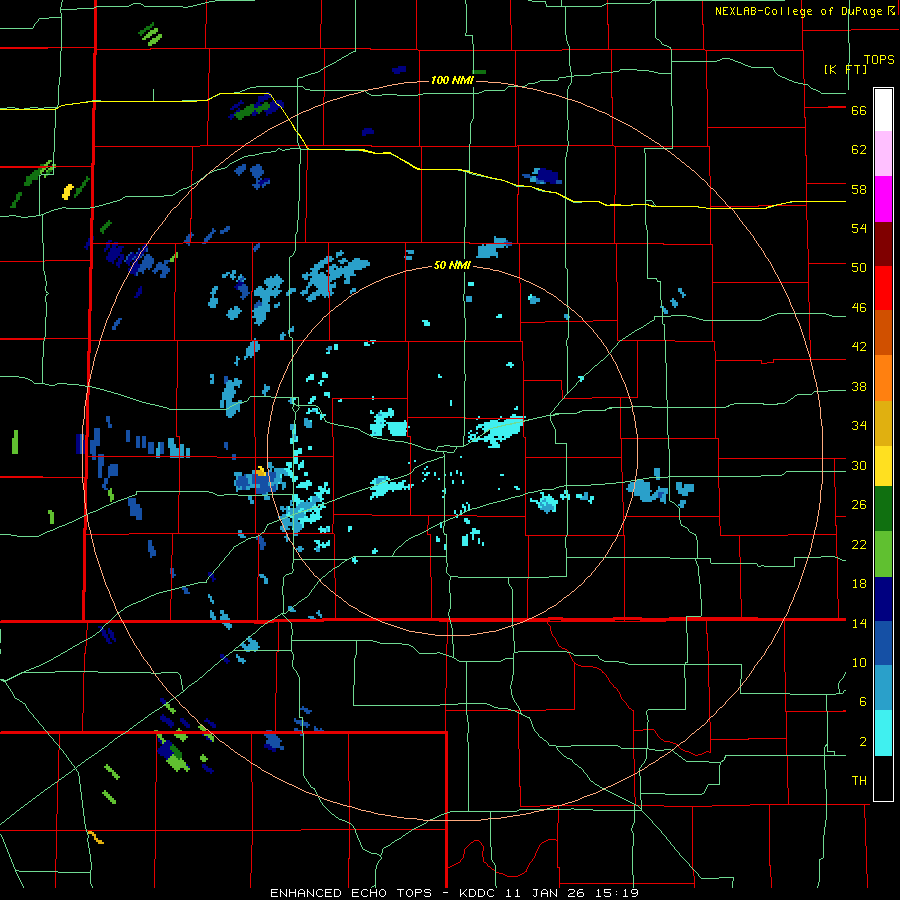Screen dimensions: 900x900
Task: Click the 11 JAN 26 date stamp
Action: coord(547,893)
